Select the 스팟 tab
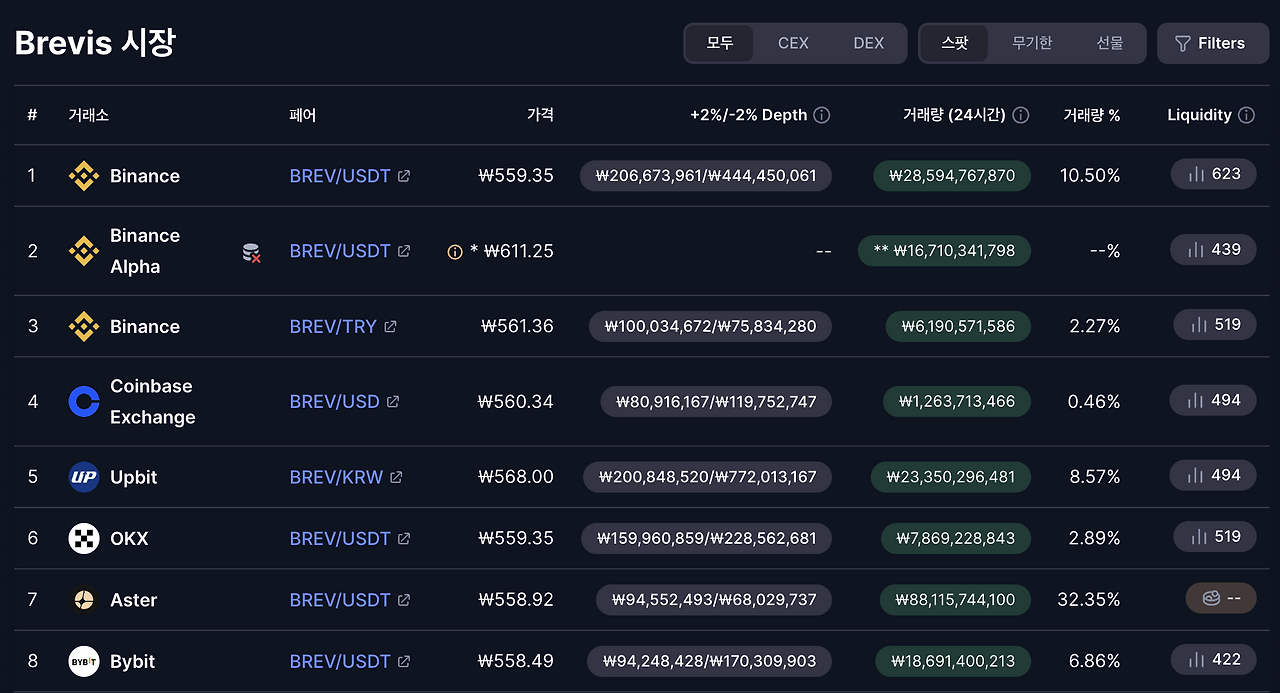 pyautogui.click(x=955, y=43)
